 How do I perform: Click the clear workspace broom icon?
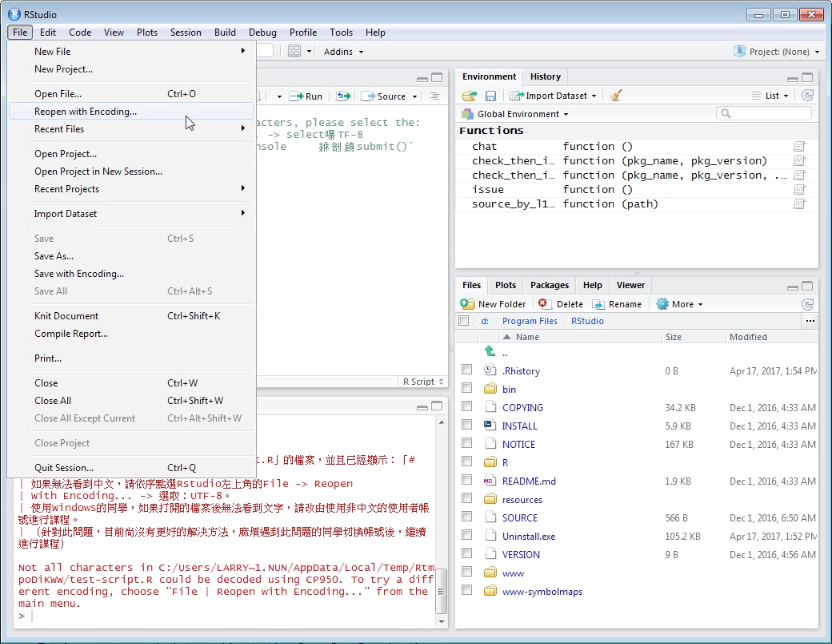tap(616, 95)
